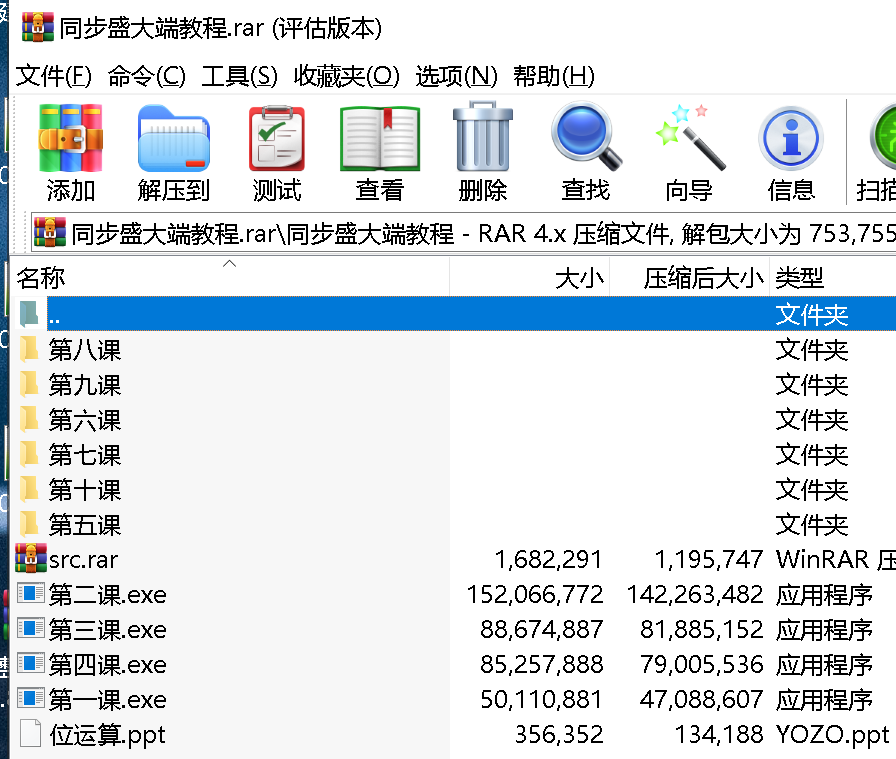Click the 位运算.ppt document icon
The height and width of the screenshot is (759, 896).
[x=30, y=734]
